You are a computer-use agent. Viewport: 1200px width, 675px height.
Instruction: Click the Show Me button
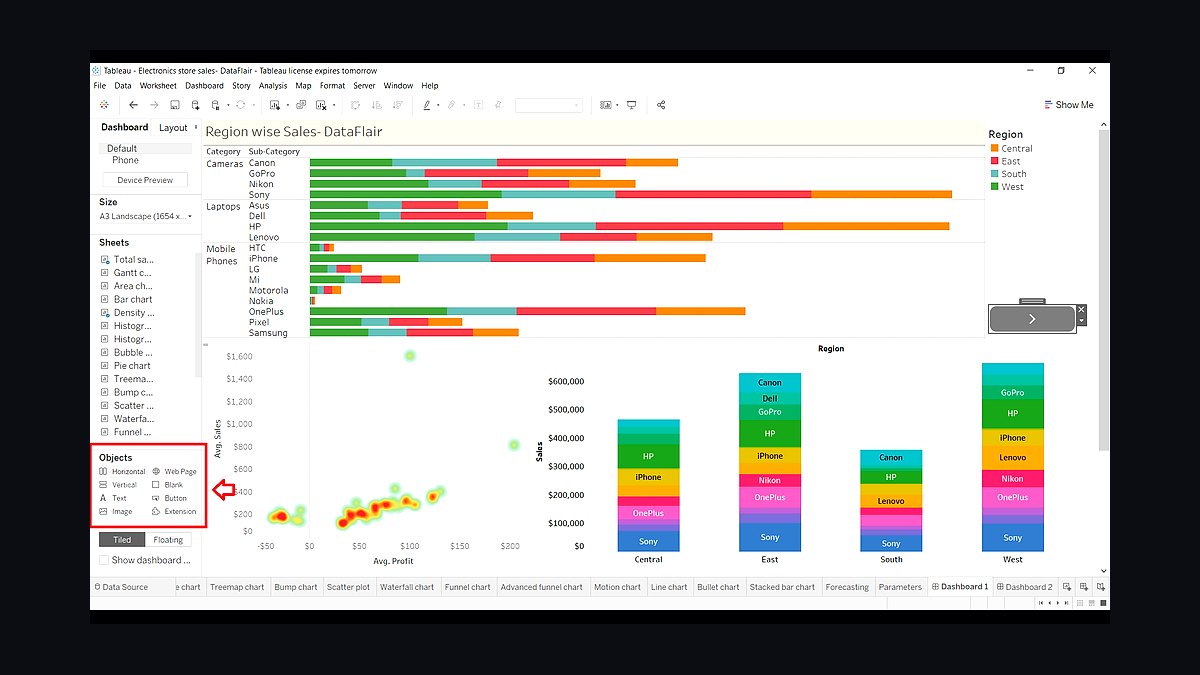click(1068, 105)
